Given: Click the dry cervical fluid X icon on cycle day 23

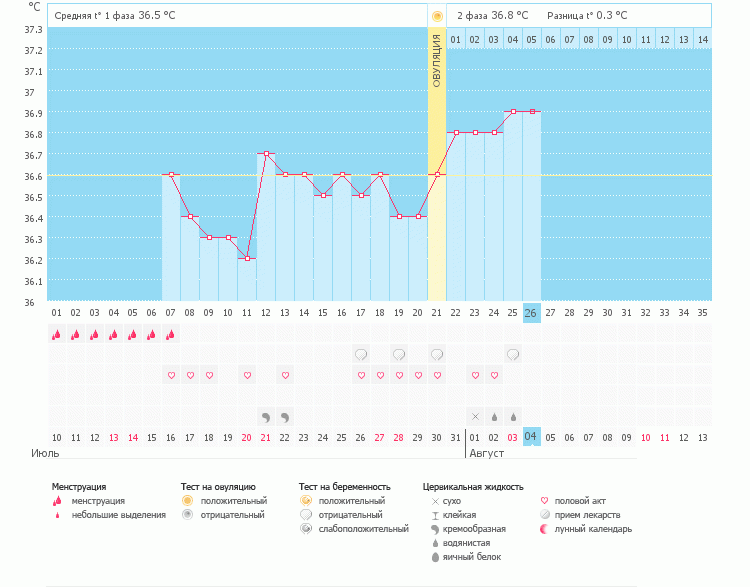Looking at the screenshot, I should 475,416.
